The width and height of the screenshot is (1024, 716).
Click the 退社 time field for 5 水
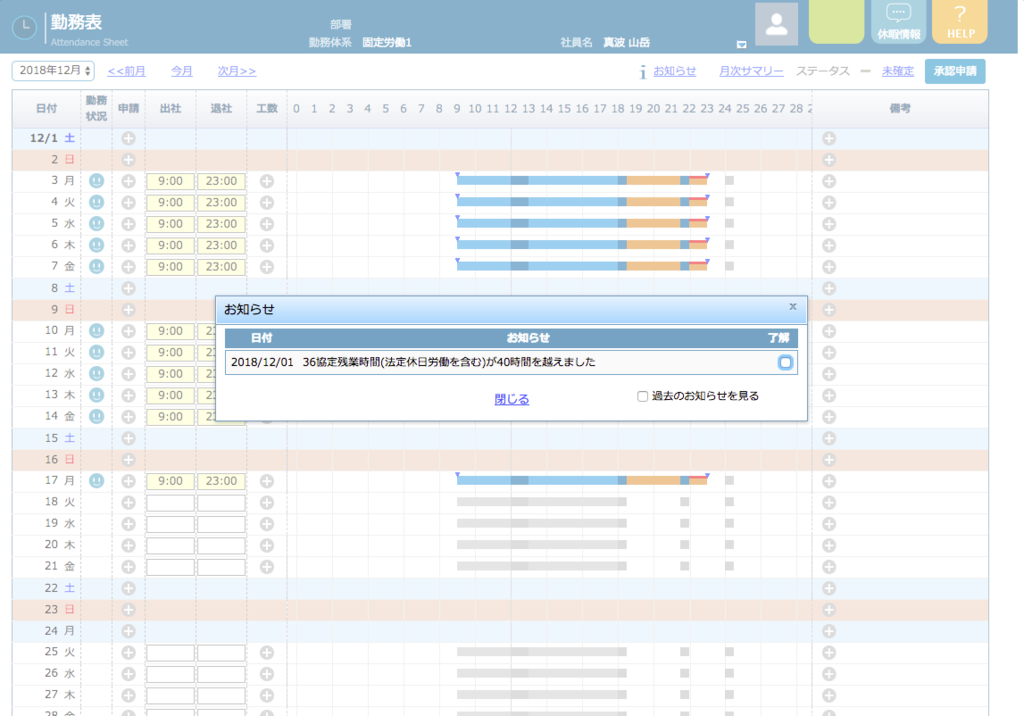pyautogui.click(x=221, y=224)
